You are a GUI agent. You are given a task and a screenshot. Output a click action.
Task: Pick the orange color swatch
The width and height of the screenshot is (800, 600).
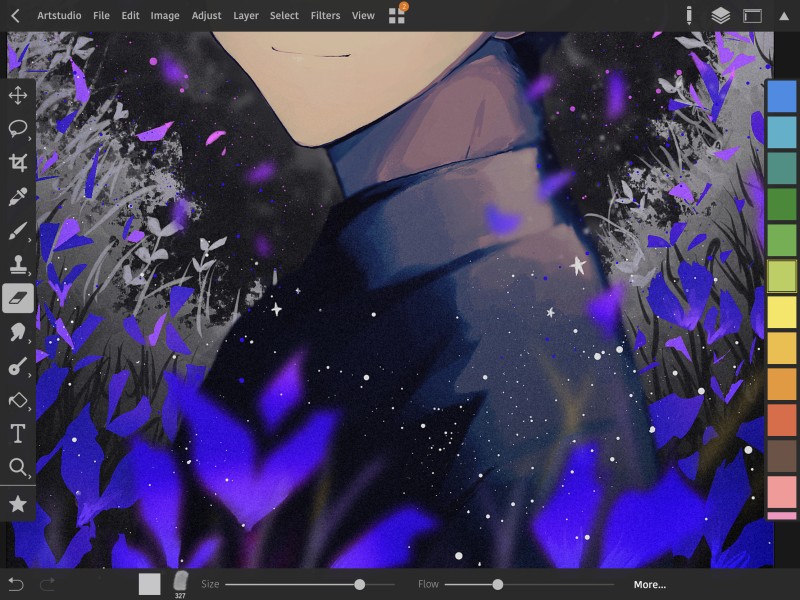(x=782, y=384)
